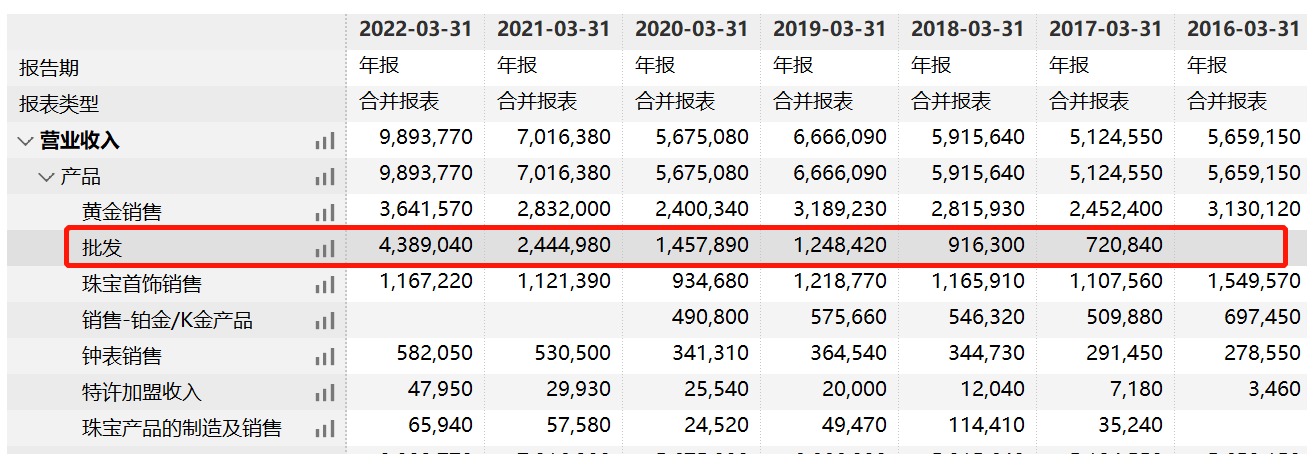
Task: Click 批发 value 4,389,040
Action: (426, 245)
